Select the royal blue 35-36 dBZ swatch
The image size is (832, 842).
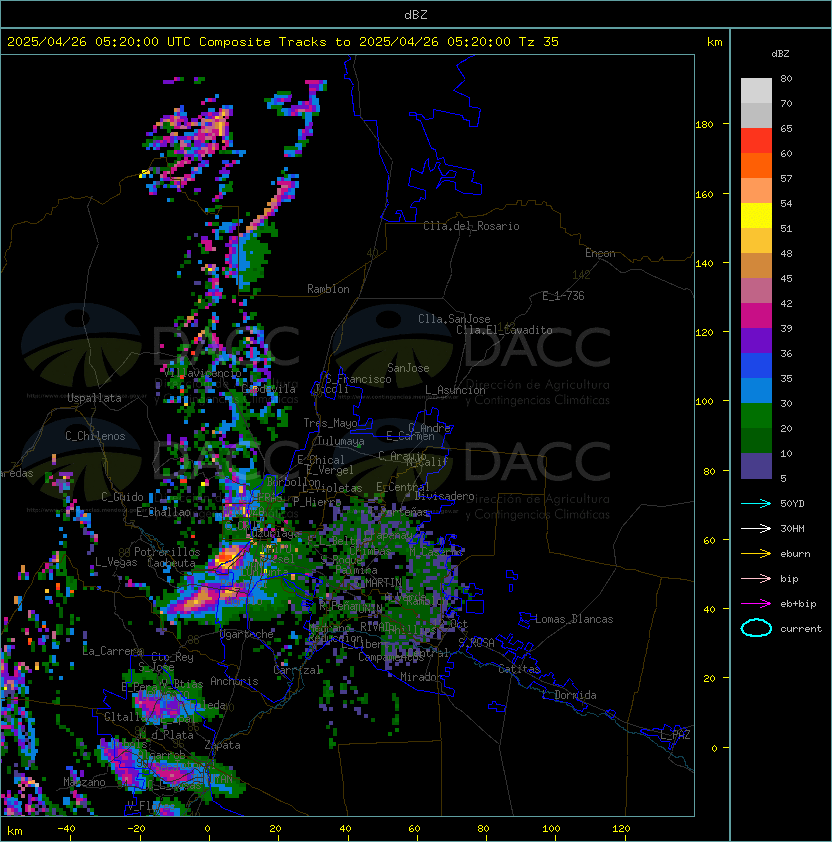756,365
